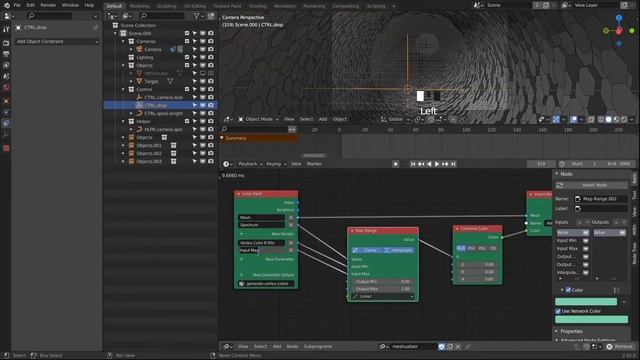This screenshot has height=360, width=640.
Task: Toggle the Clamp option on Map Range node
Action: 366,250
